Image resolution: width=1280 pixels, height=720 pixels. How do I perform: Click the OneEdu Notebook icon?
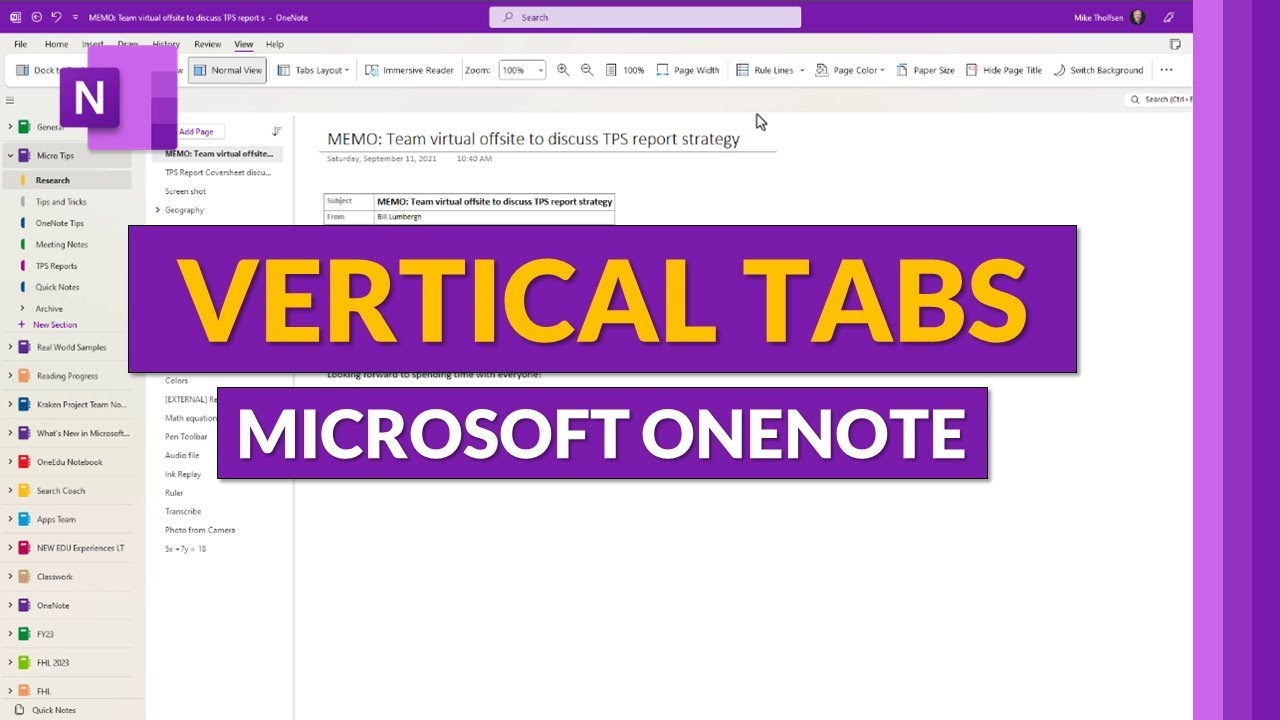pyautogui.click(x=24, y=462)
